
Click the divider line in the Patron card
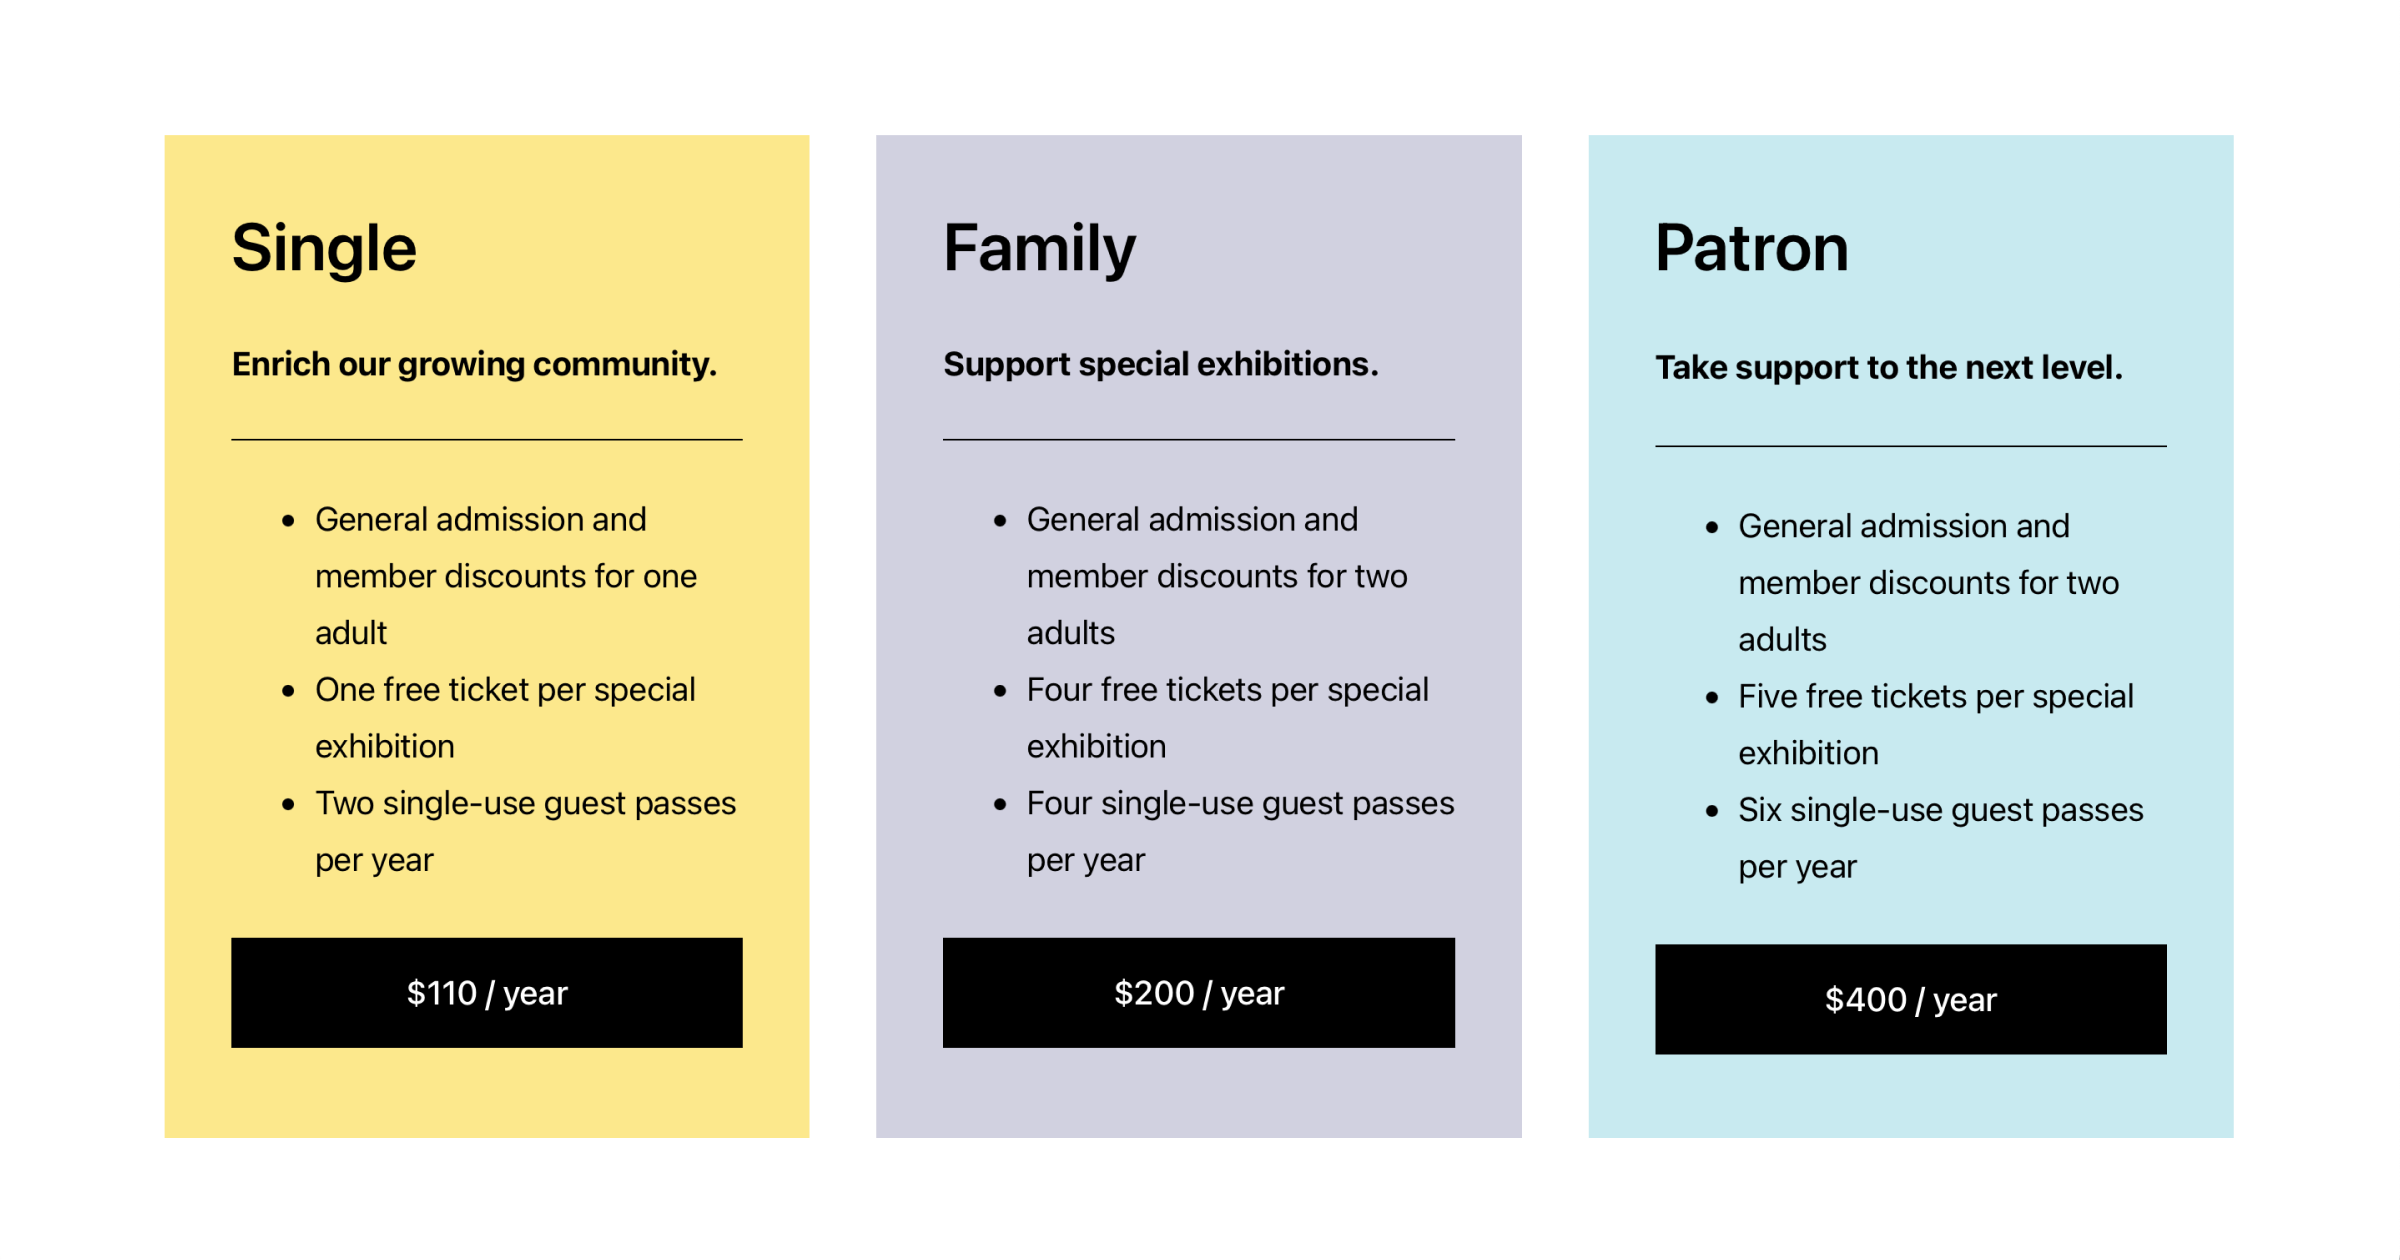pos(1910,446)
